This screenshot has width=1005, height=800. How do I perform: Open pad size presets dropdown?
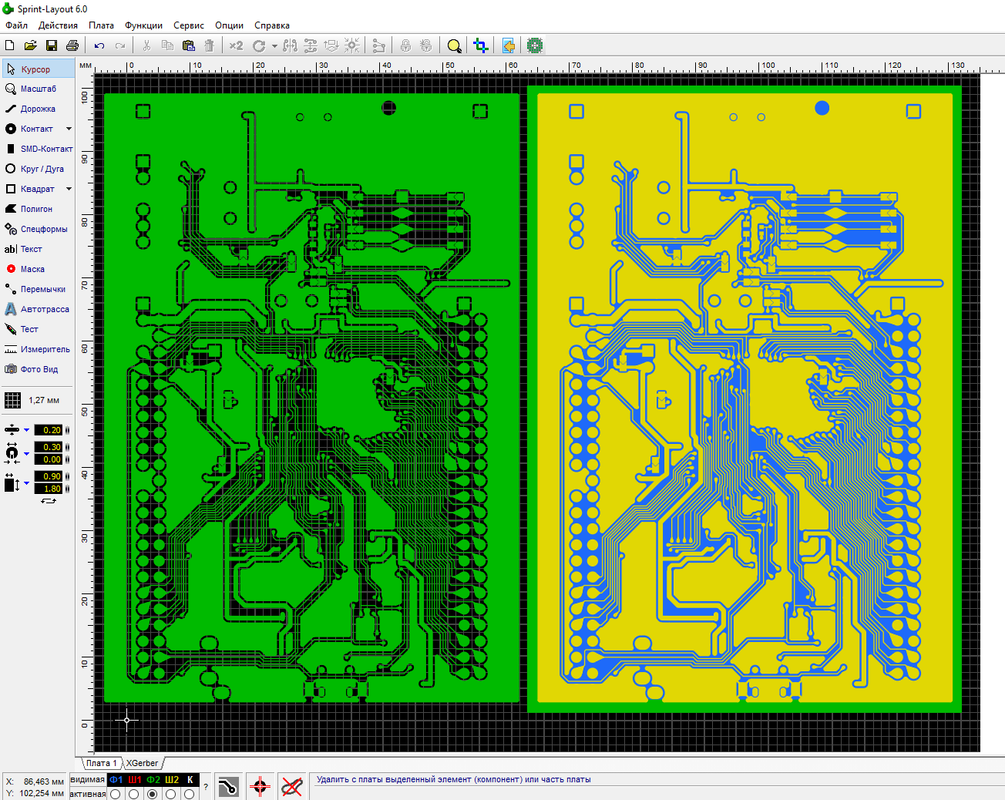[26, 454]
